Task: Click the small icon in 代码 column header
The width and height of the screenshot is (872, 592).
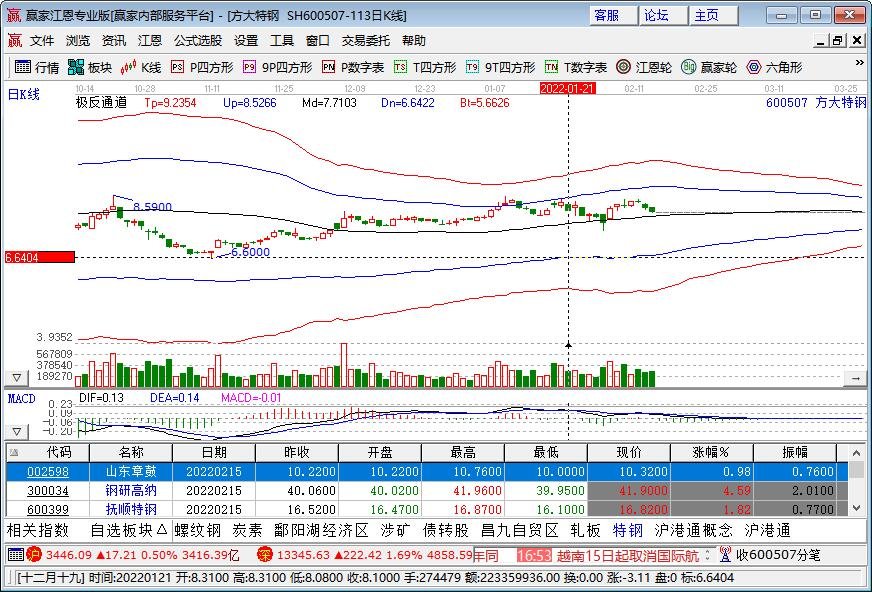Action: pos(14,452)
